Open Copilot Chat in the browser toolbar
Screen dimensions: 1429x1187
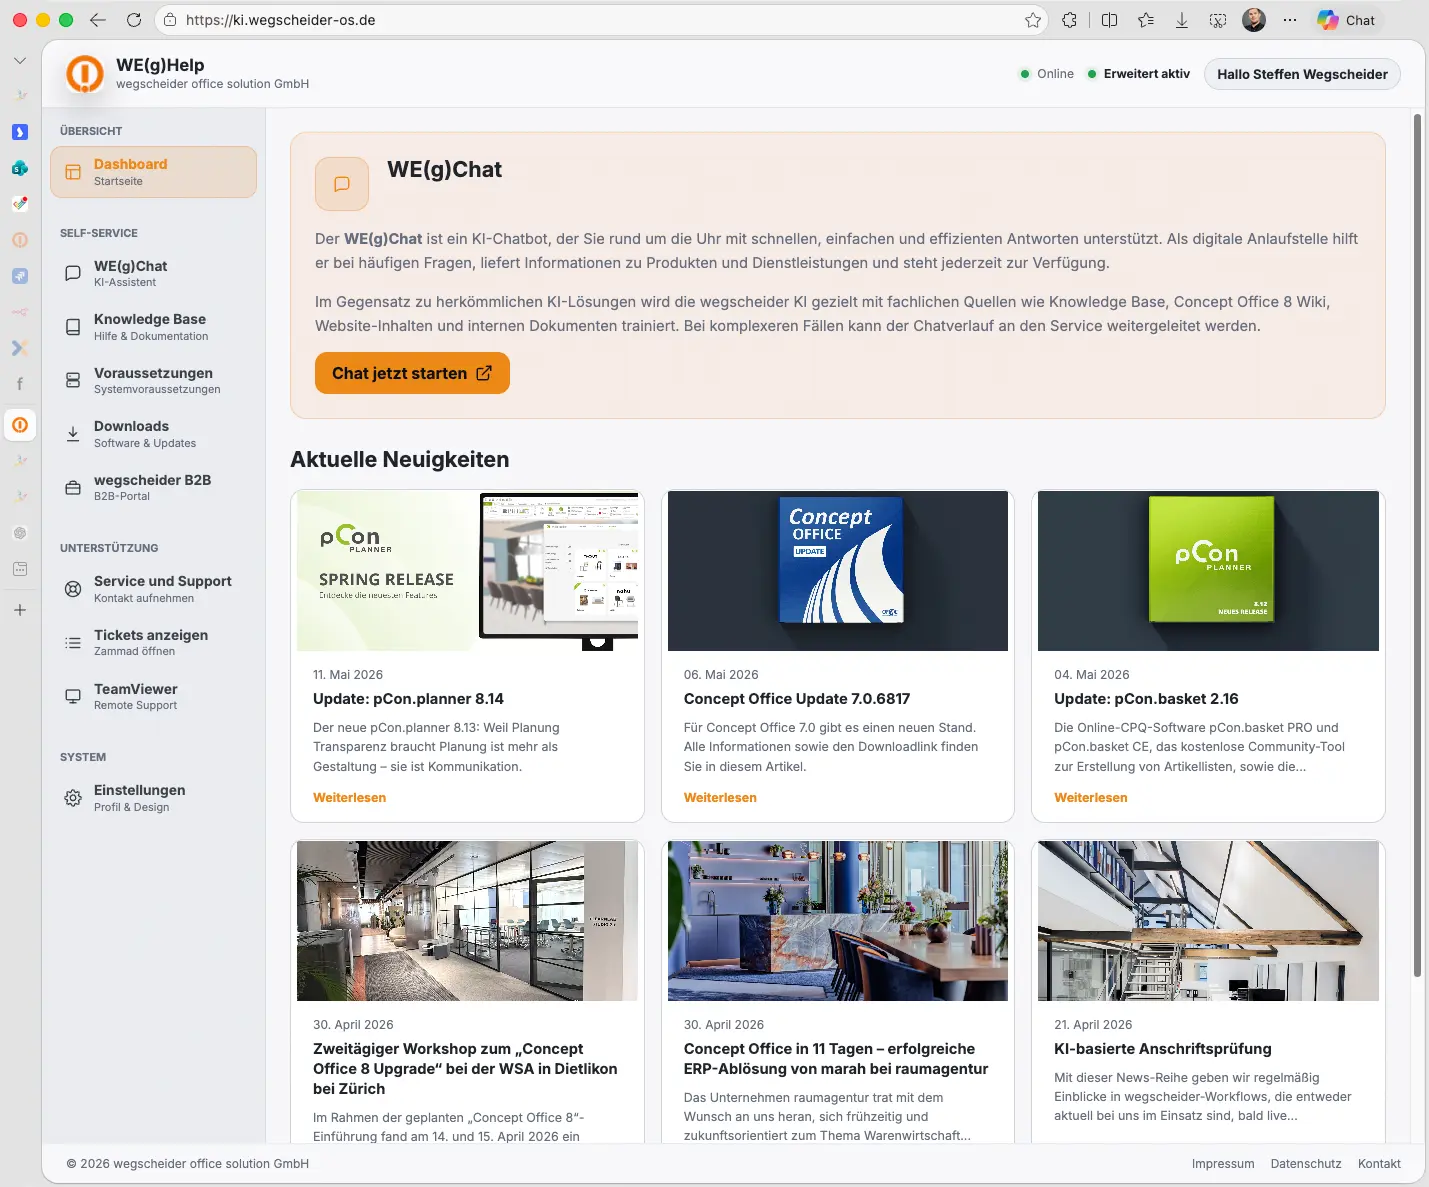[x=1346, y=20]
